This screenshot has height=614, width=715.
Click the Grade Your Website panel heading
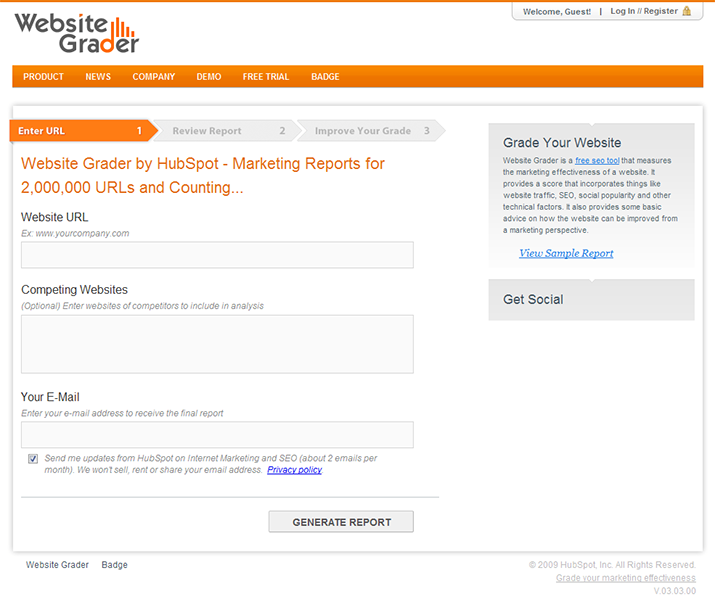562,143
